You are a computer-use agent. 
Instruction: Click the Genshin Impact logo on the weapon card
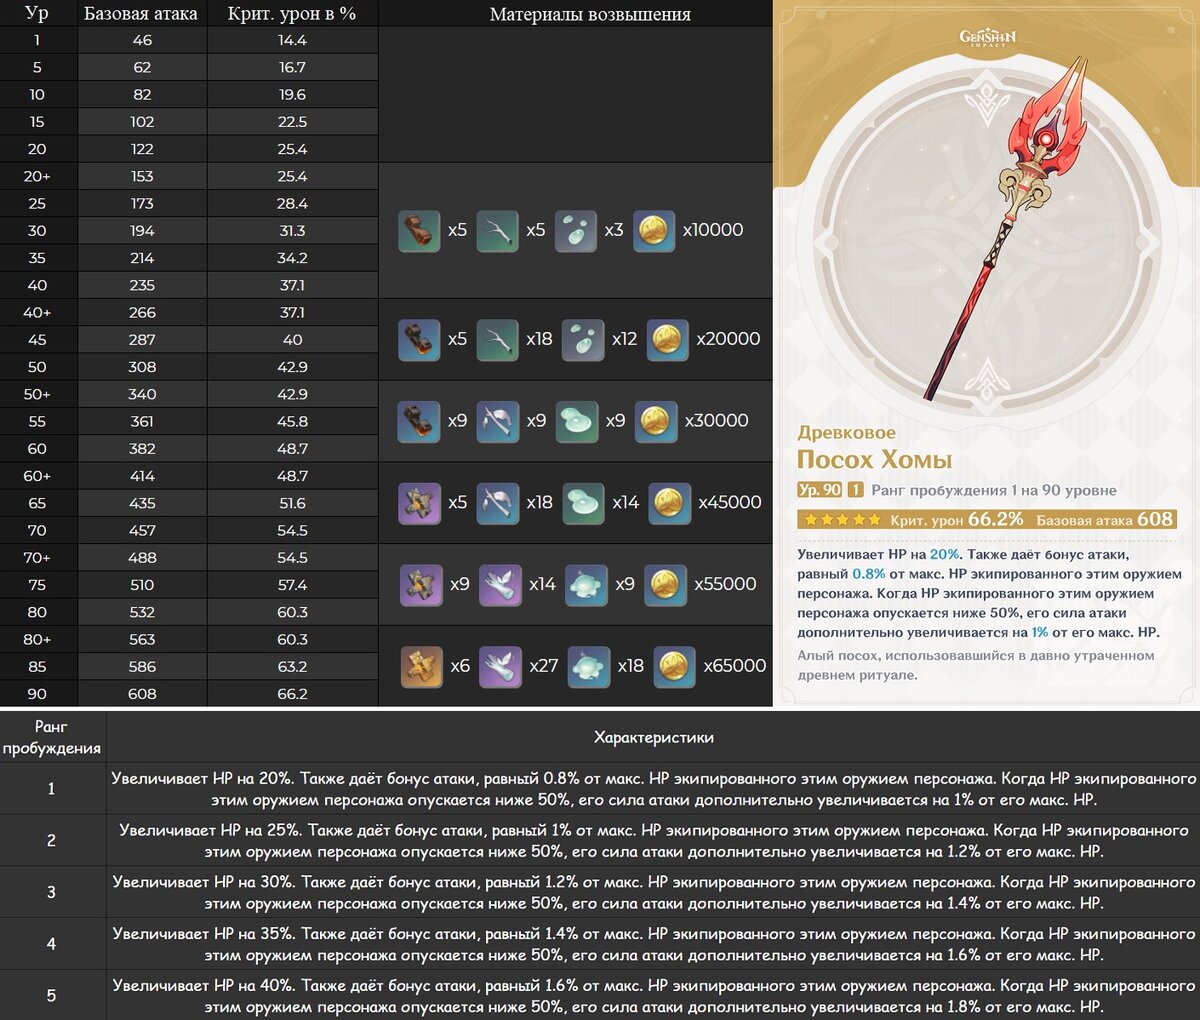(x=987, y=38)
